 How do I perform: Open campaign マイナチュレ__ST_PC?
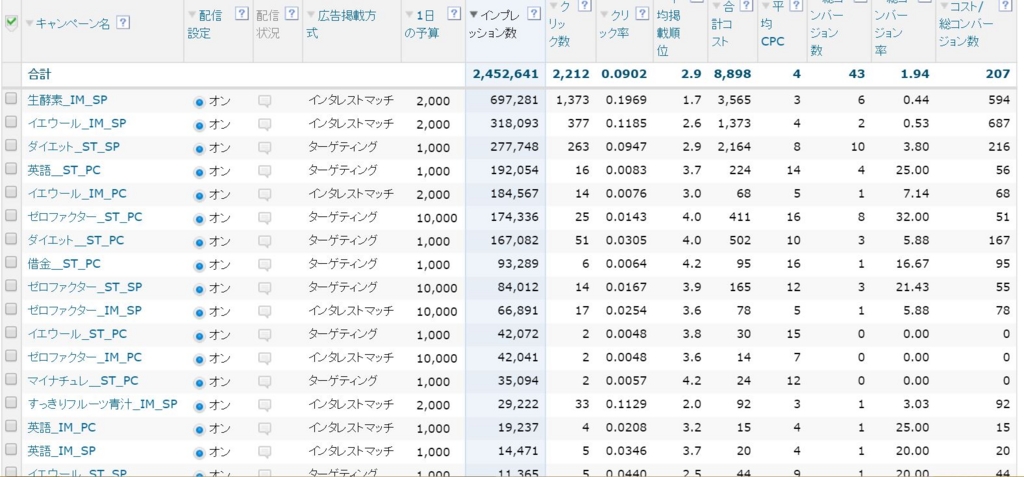[83, 381]
